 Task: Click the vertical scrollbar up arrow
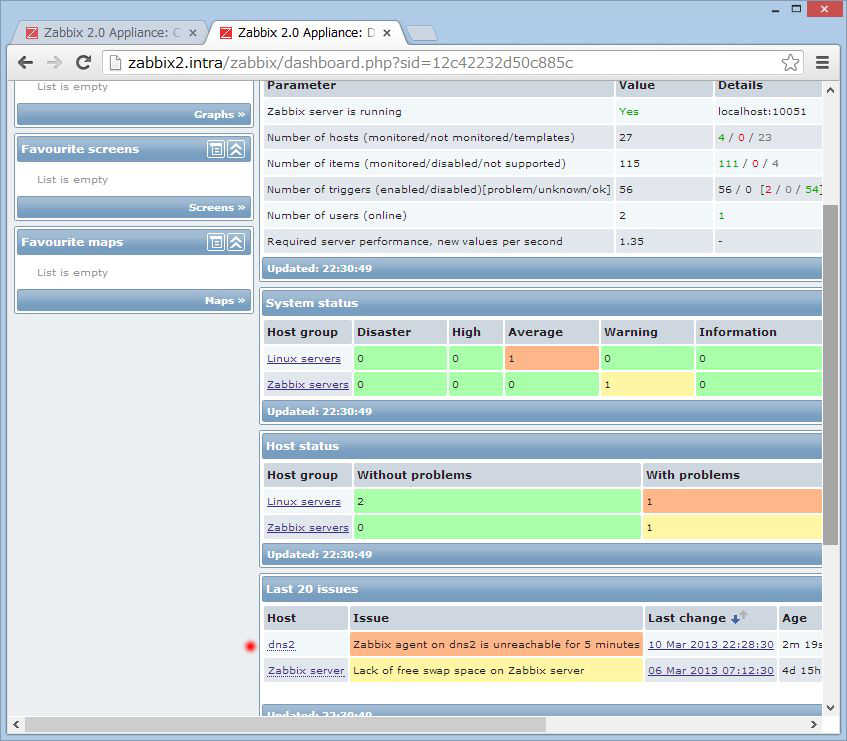click(x=830, y=90)
